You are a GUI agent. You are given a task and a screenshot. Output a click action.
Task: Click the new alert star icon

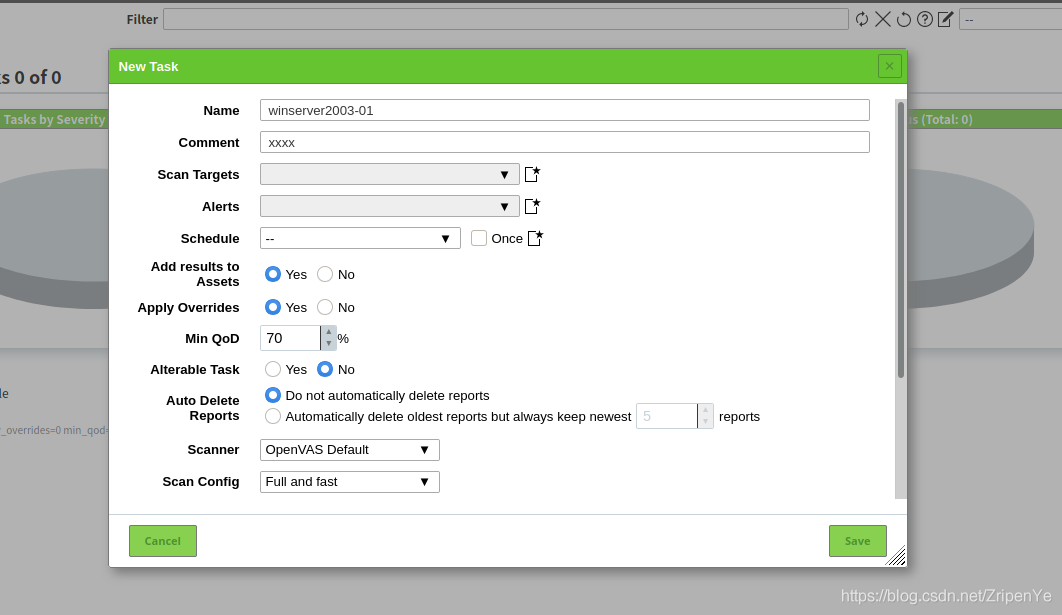[x=532, y=206]
